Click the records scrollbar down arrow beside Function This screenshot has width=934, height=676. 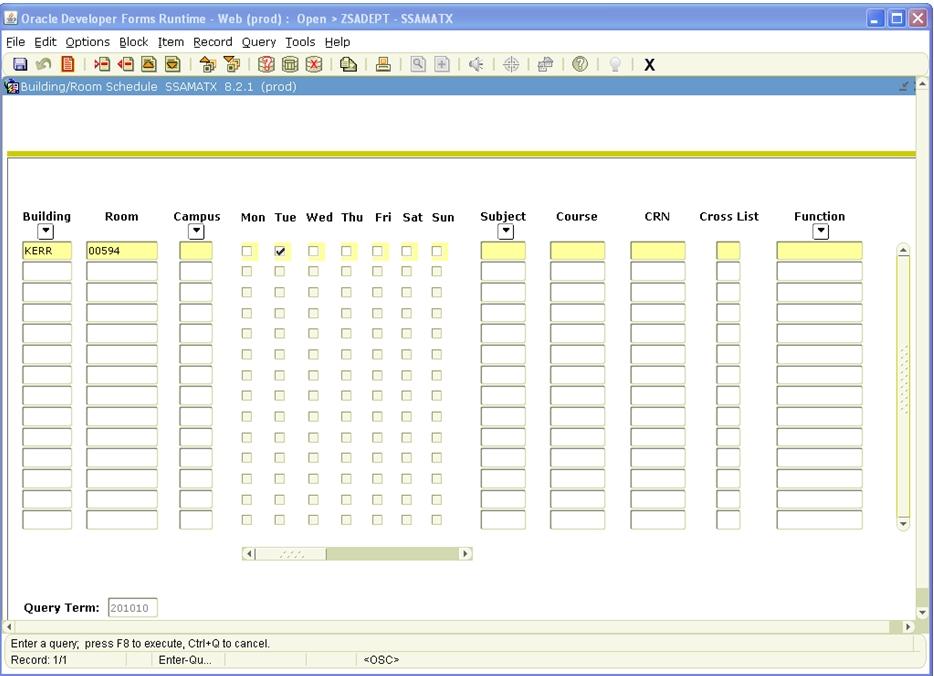903,524
